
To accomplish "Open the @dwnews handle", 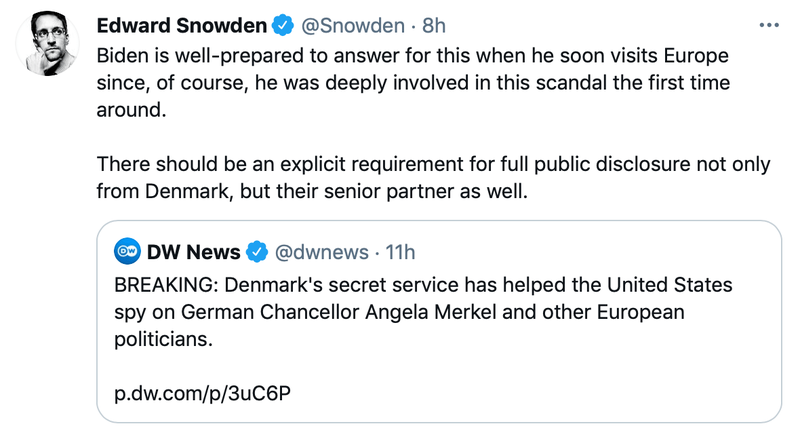I will coord(321,250).
